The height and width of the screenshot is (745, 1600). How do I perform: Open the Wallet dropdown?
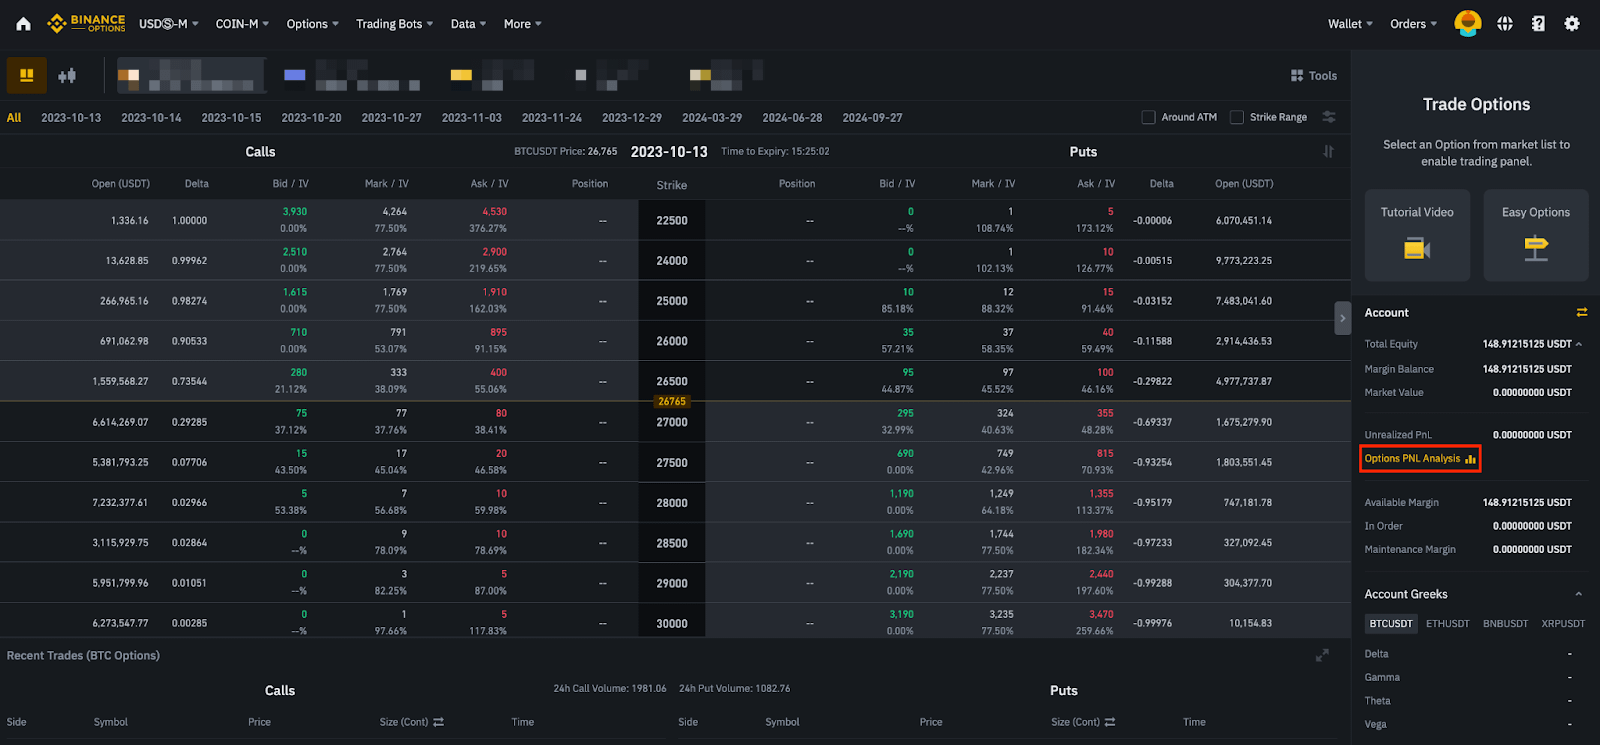(x=1350, y=24)
